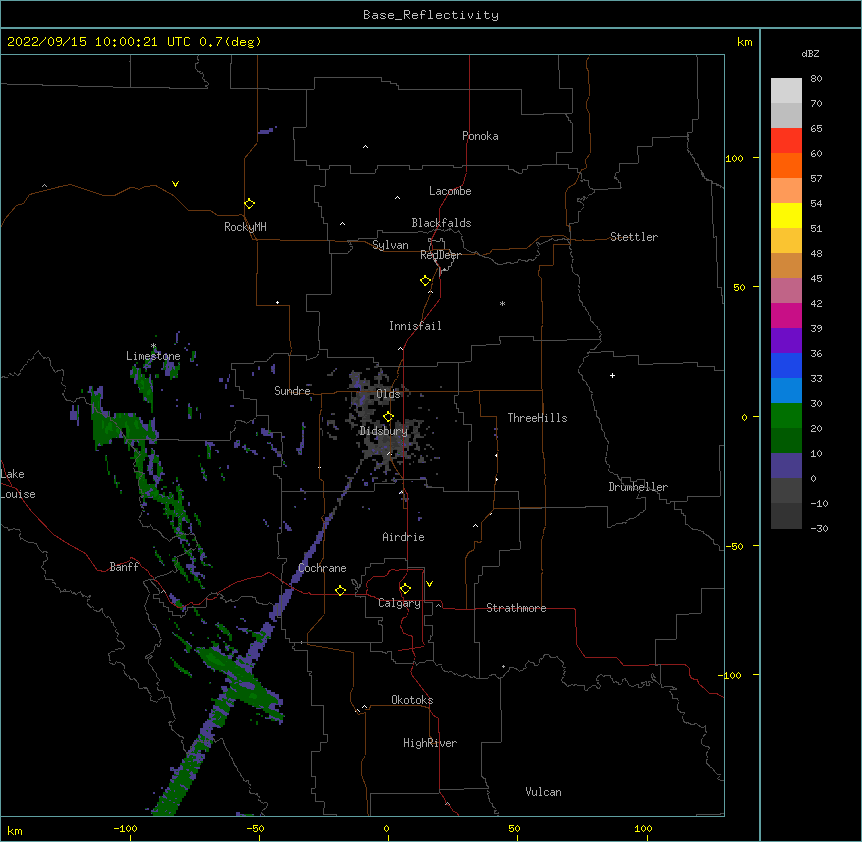
Task: Click the Base_Reflectivity title text
Action: [x=431, y=15]
